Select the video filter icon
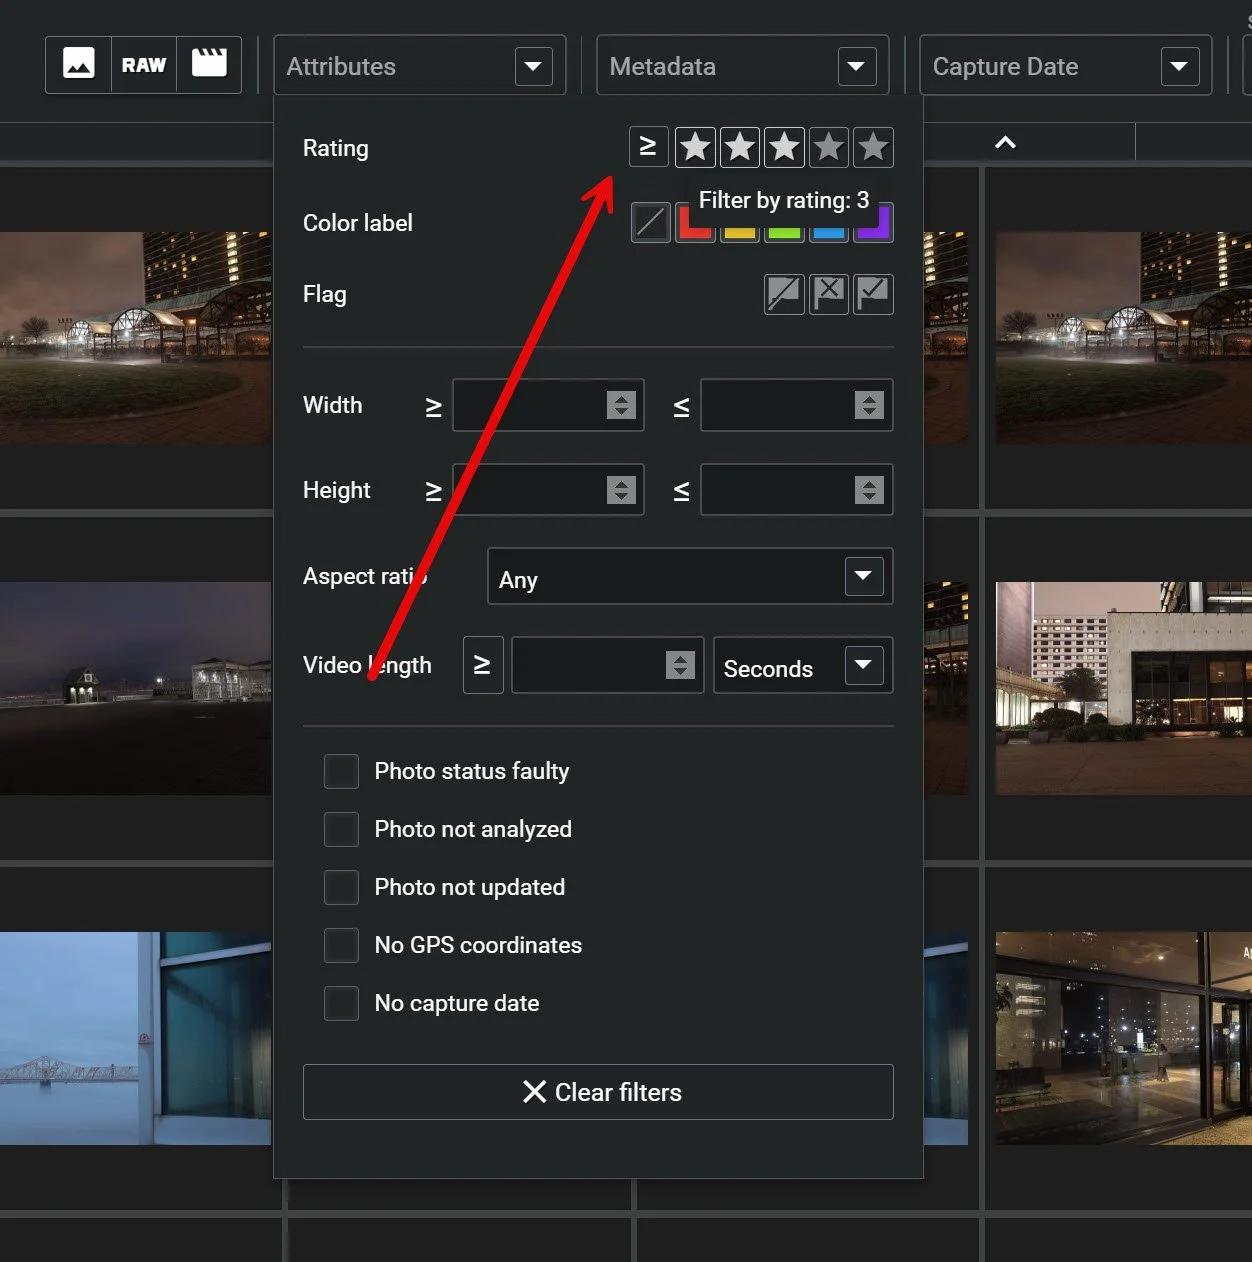This screenshot has height=1262, width=1252. (210, 64)
